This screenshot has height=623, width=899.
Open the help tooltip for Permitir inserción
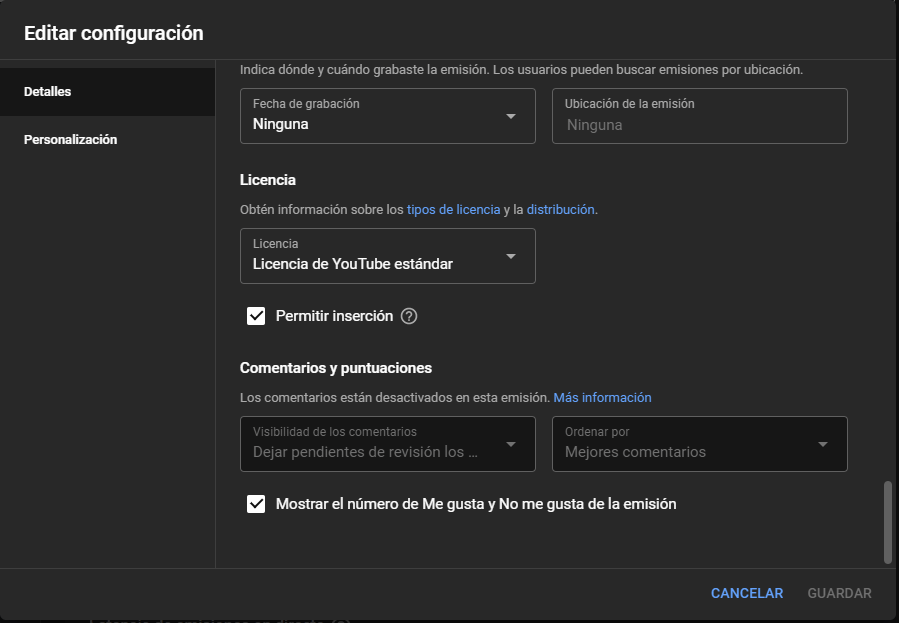[408, 315]
